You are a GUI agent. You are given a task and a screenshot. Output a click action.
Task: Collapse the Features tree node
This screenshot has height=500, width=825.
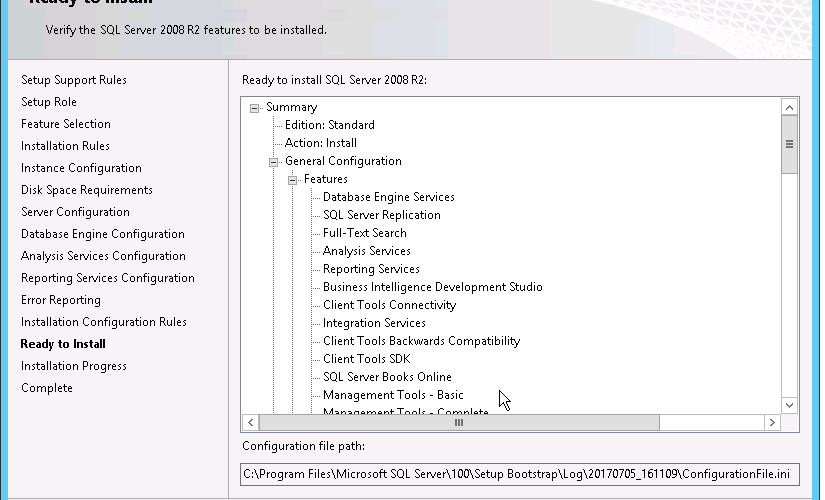(292, 180)
